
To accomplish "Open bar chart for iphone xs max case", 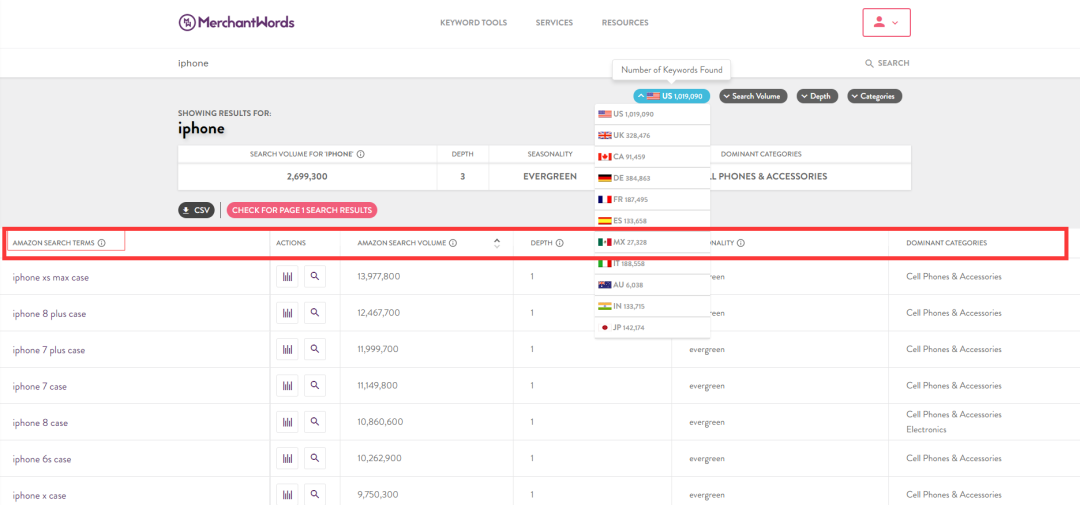I will [288, 277].
